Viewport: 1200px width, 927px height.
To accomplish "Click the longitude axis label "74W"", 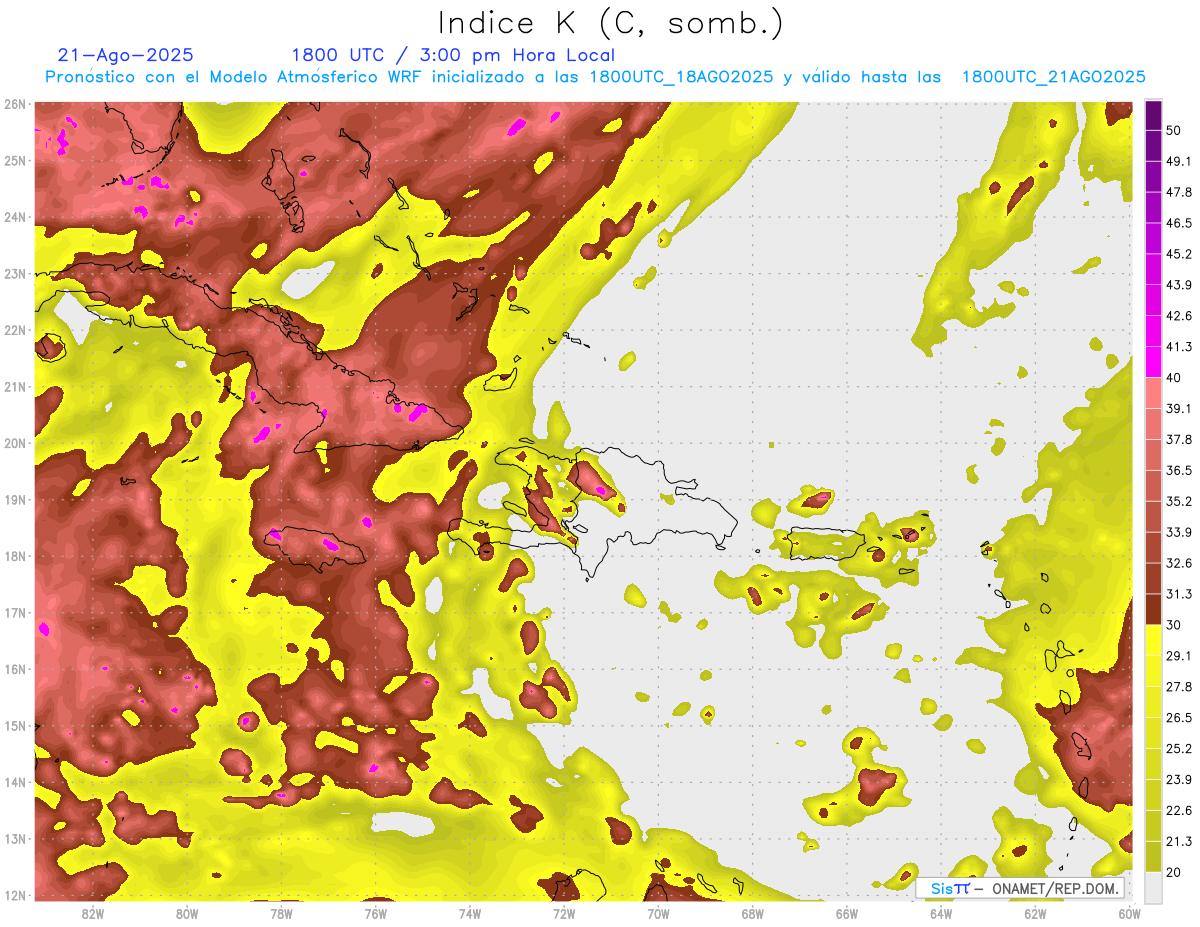I will (x=470, y=913).
